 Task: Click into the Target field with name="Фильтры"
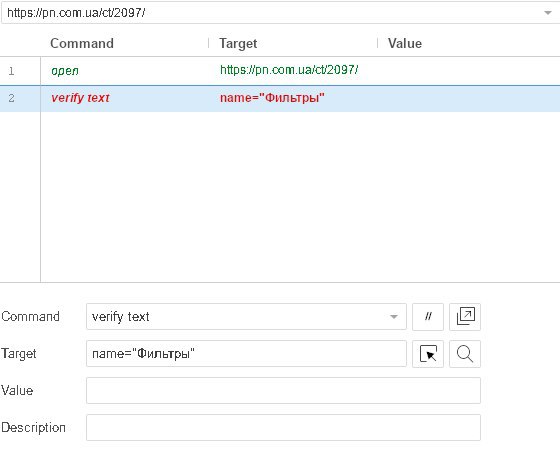click(246, 354)
